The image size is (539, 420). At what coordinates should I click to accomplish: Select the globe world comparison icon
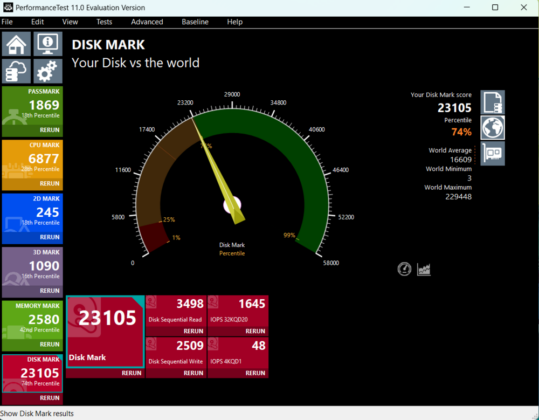pyautogui.click(x=492, y=128)
